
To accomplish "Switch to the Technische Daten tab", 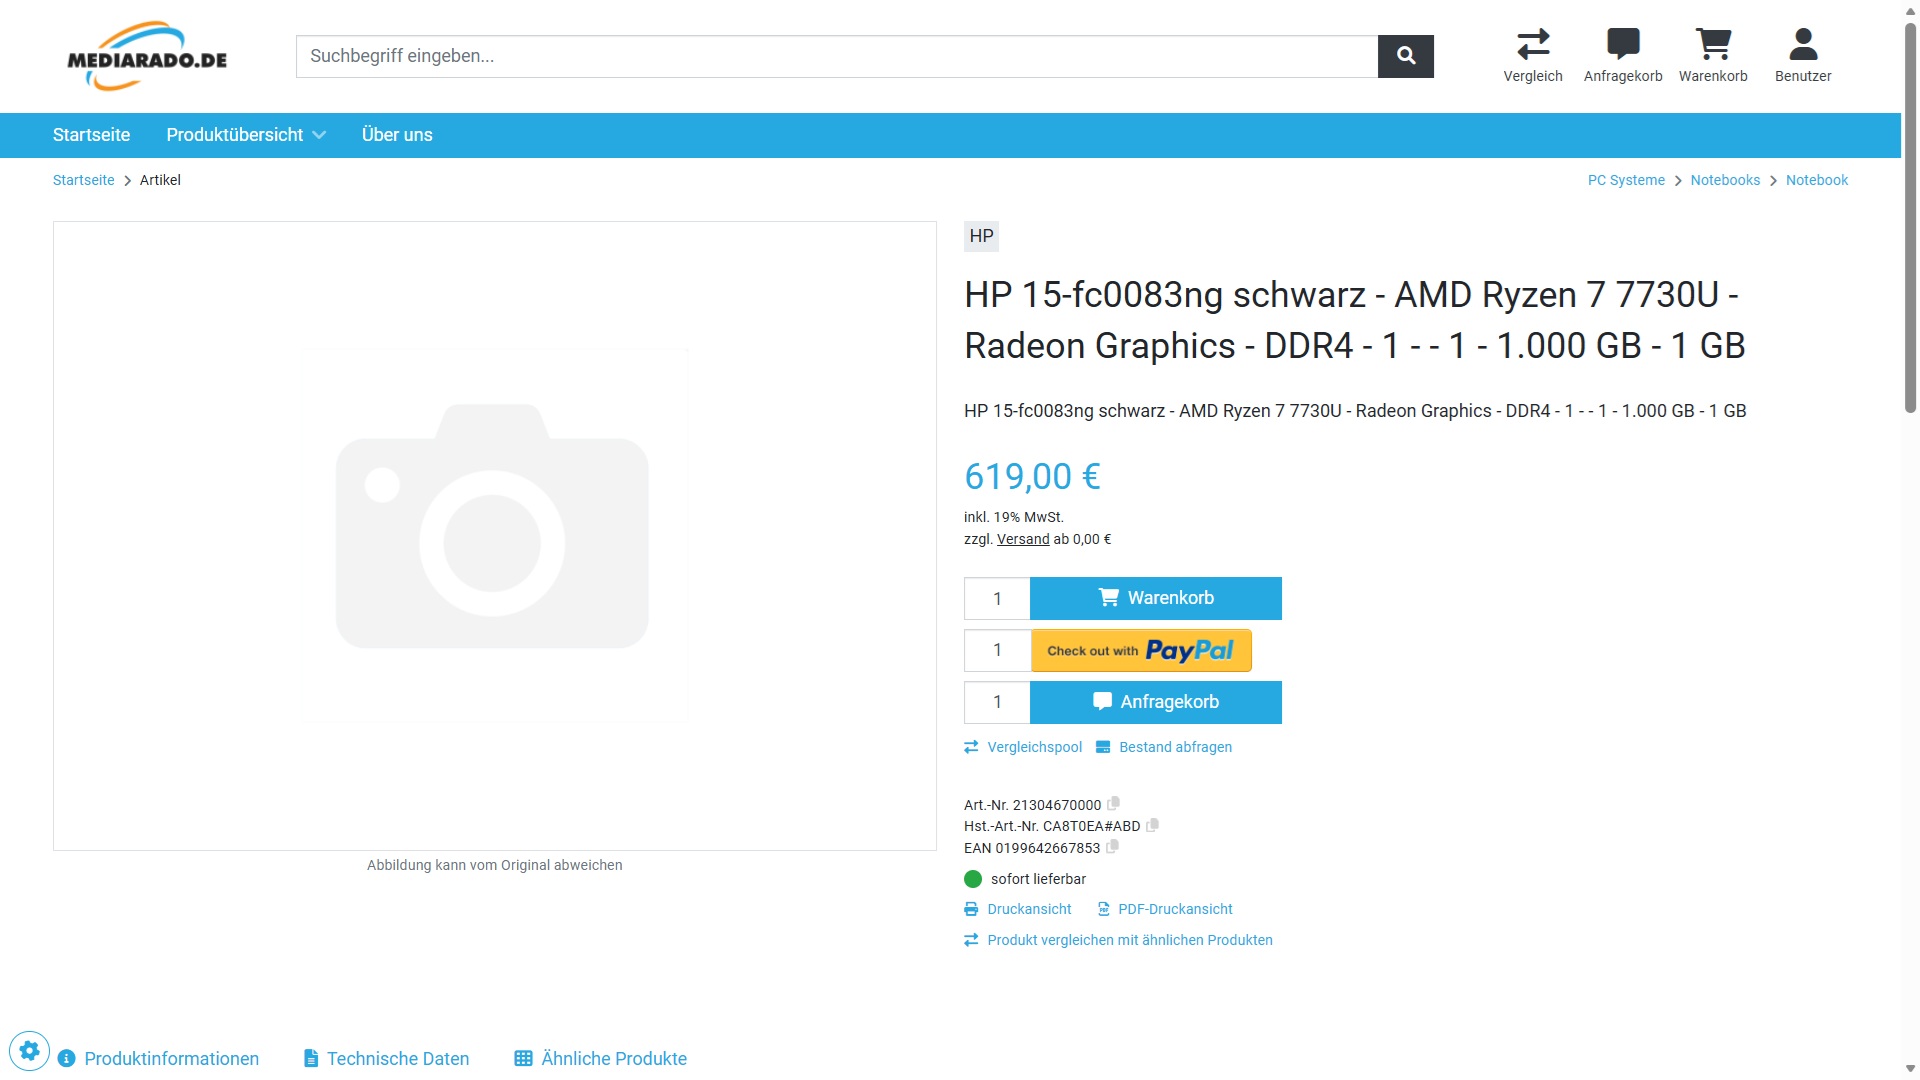I will [x=386, y=1058].
